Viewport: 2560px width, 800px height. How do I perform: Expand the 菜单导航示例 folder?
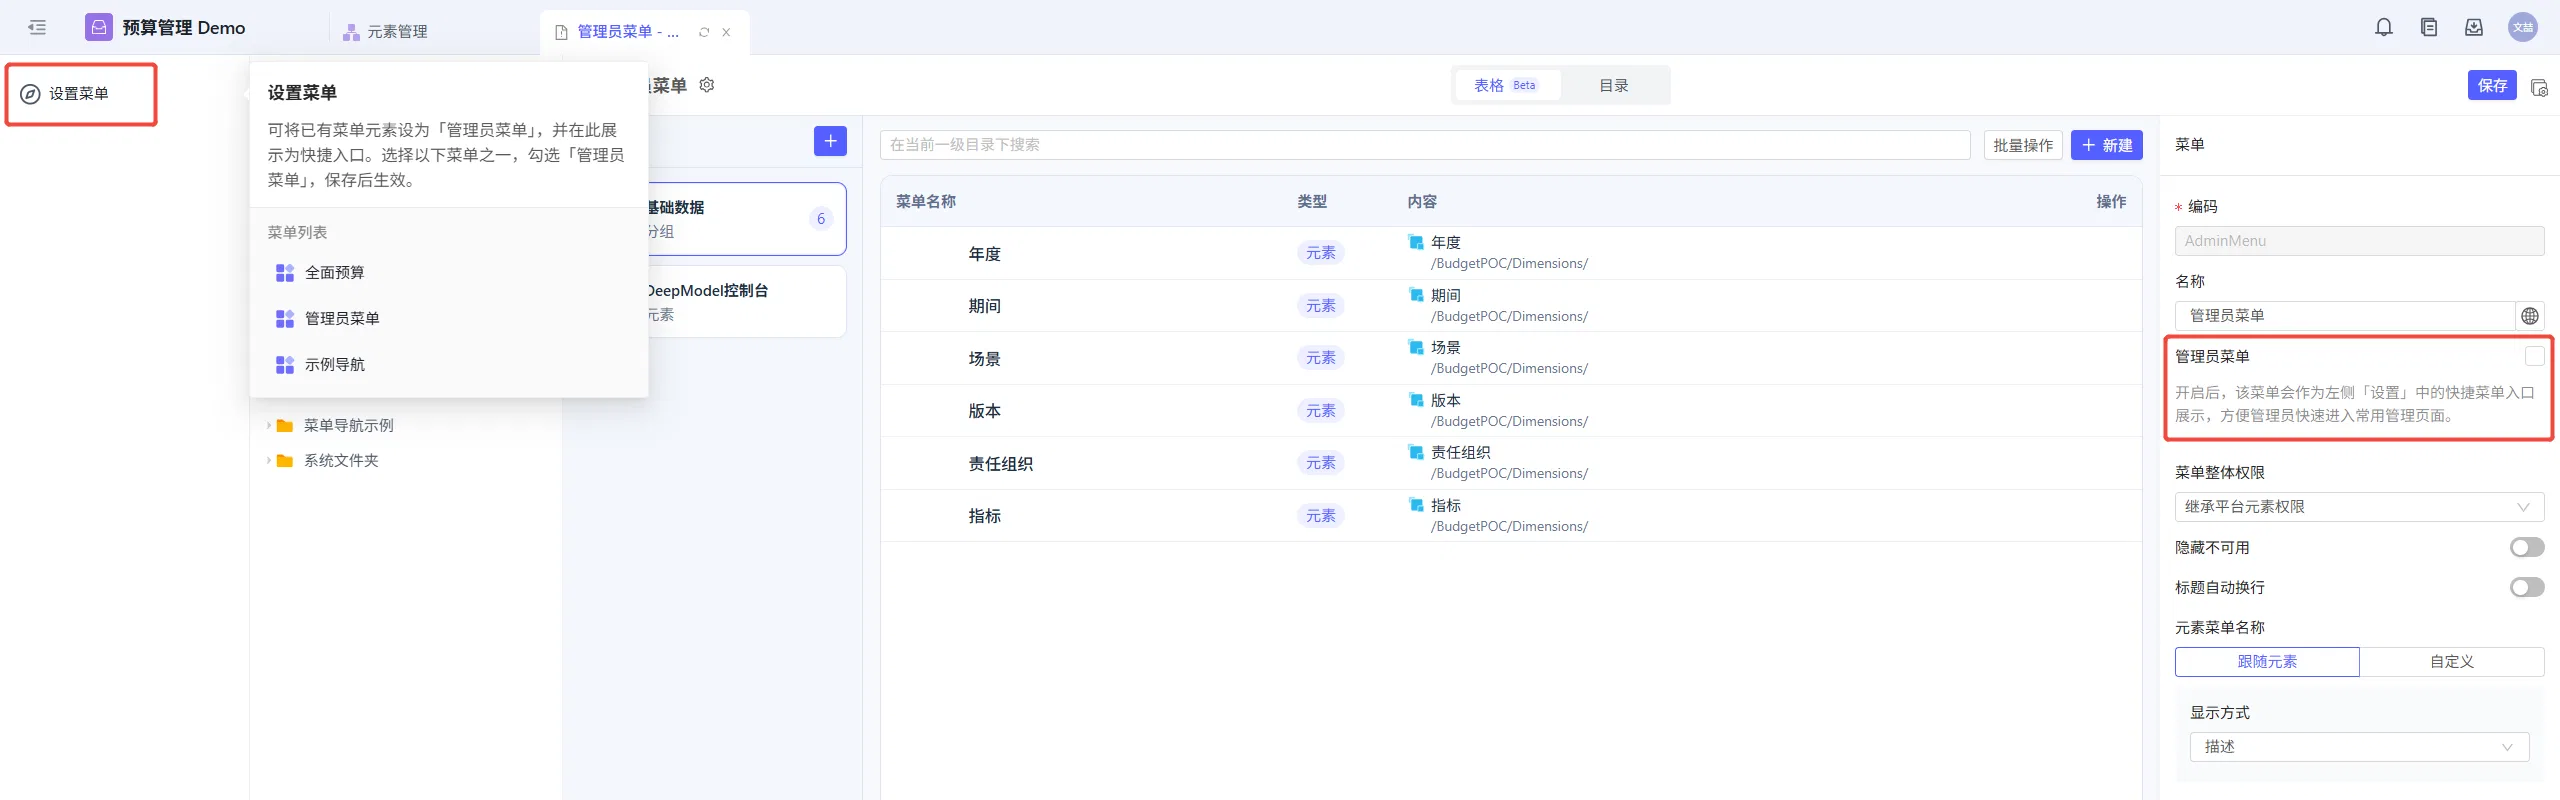[x=268, y=426]
